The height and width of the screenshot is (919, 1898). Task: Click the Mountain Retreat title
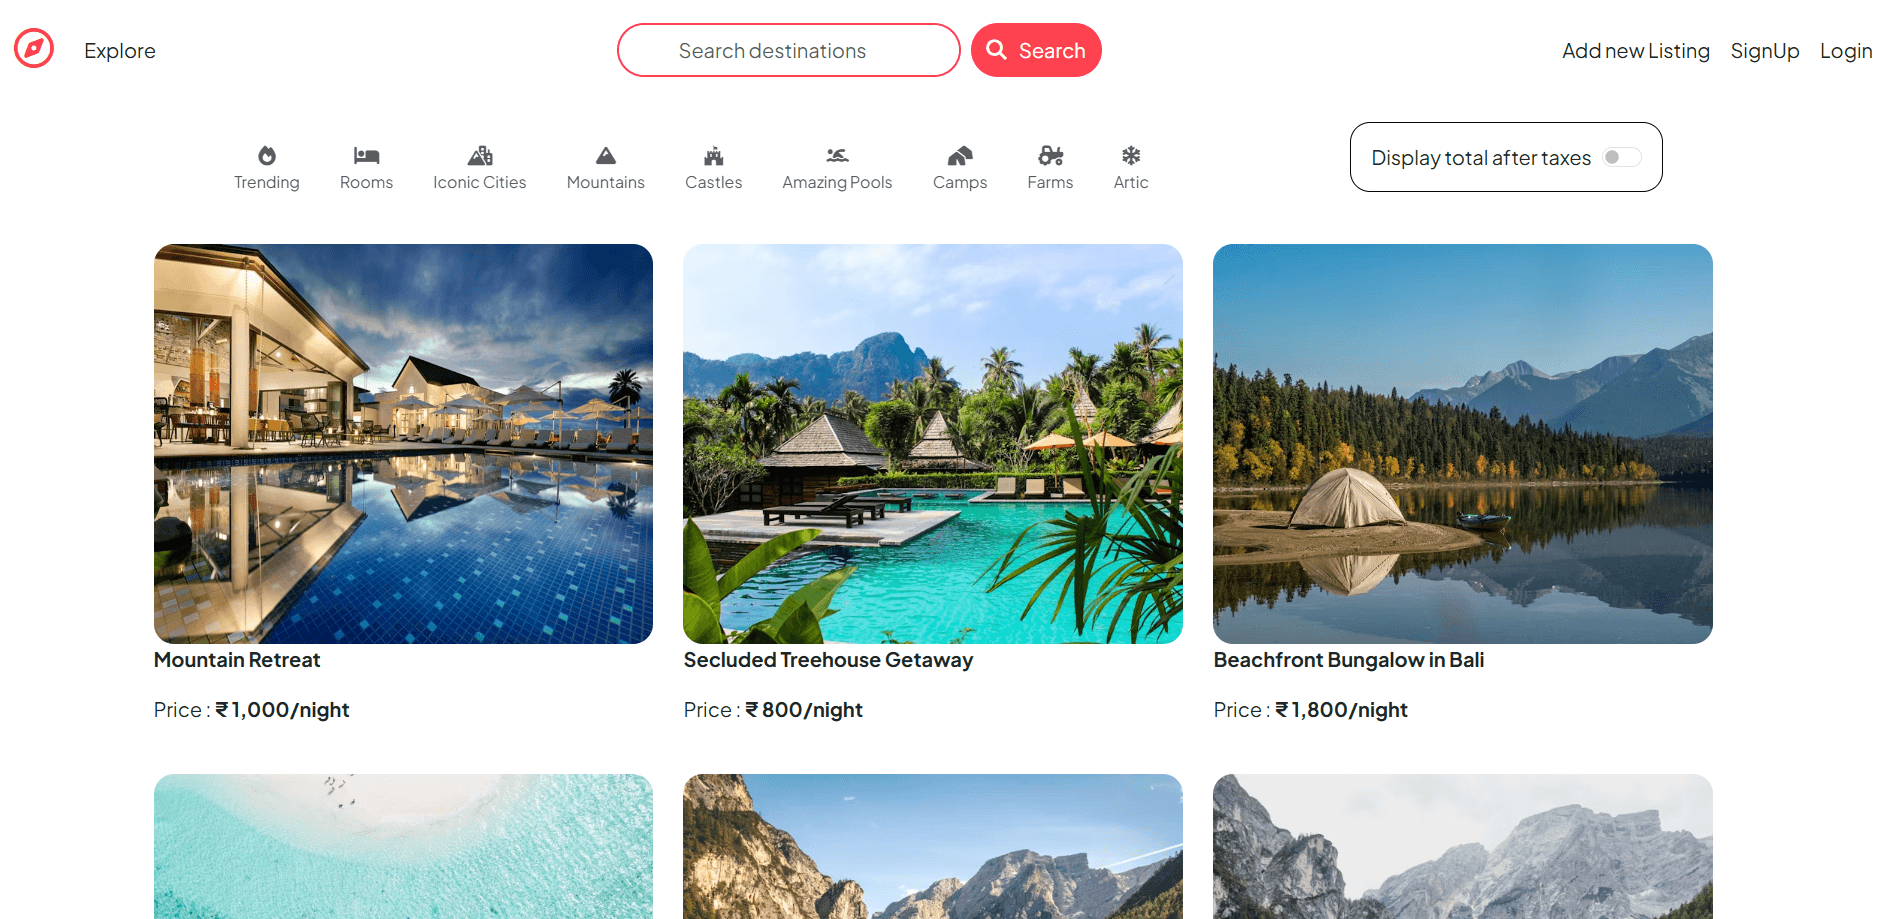tap(237, 660)
